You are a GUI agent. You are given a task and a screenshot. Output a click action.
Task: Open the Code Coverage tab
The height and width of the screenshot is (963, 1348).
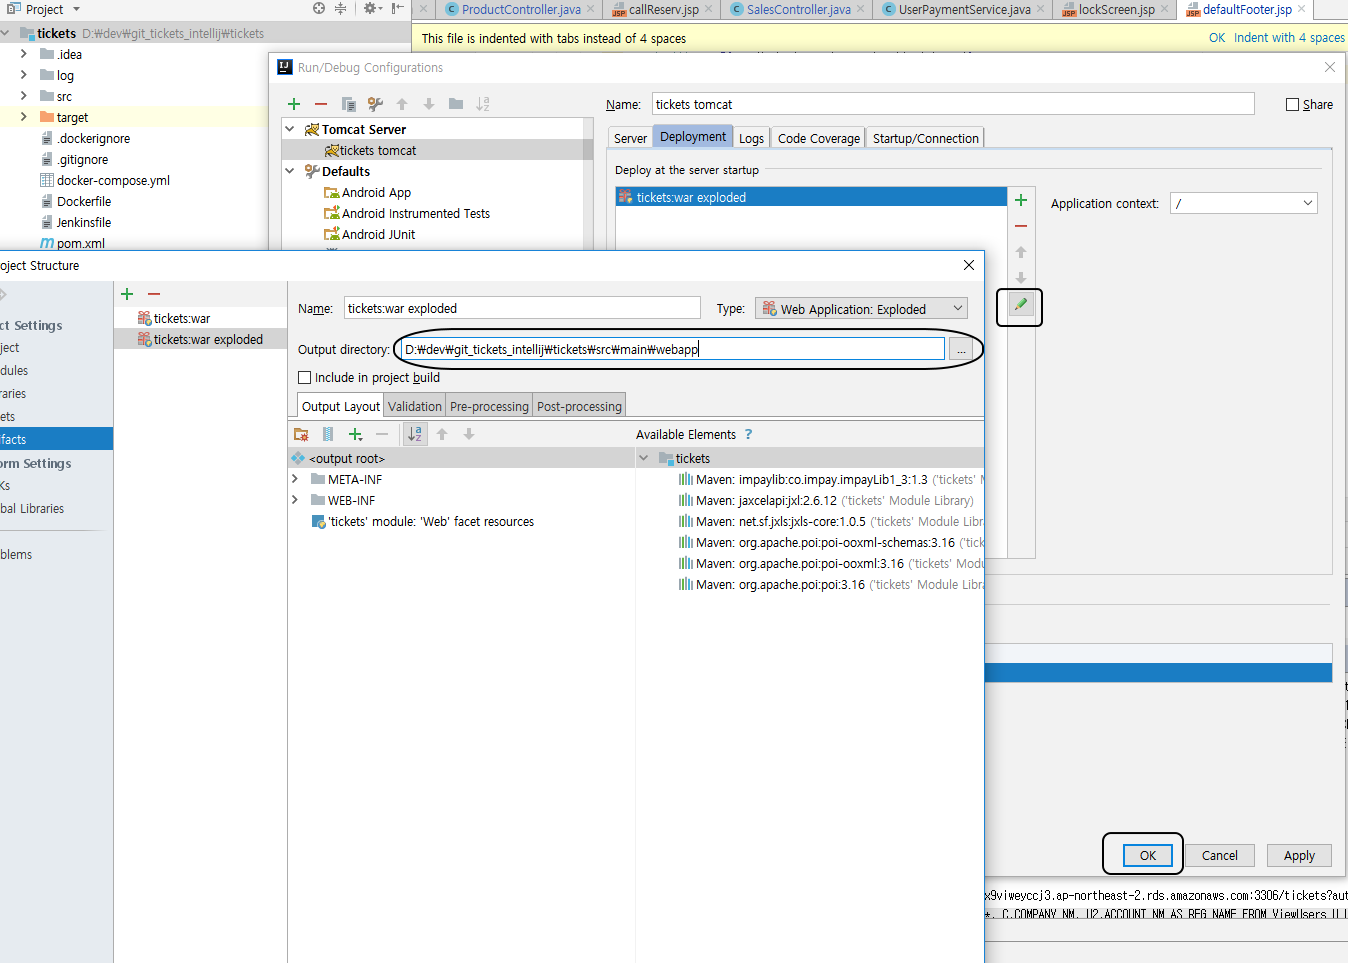coord(819,138)
